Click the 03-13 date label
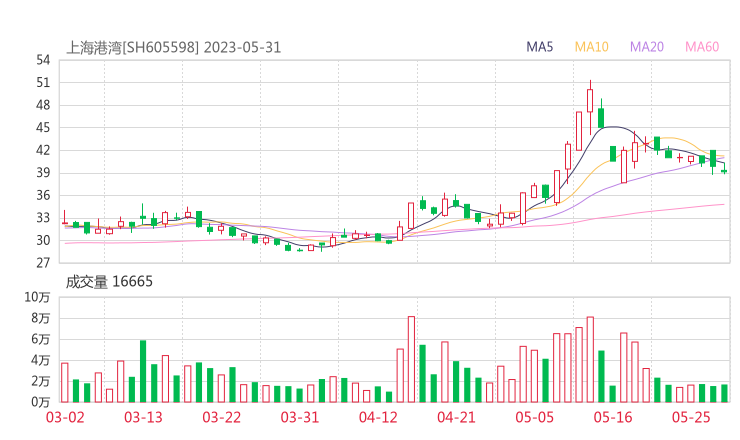The height and width of the screenshot is (440, 740). [143, 417]
